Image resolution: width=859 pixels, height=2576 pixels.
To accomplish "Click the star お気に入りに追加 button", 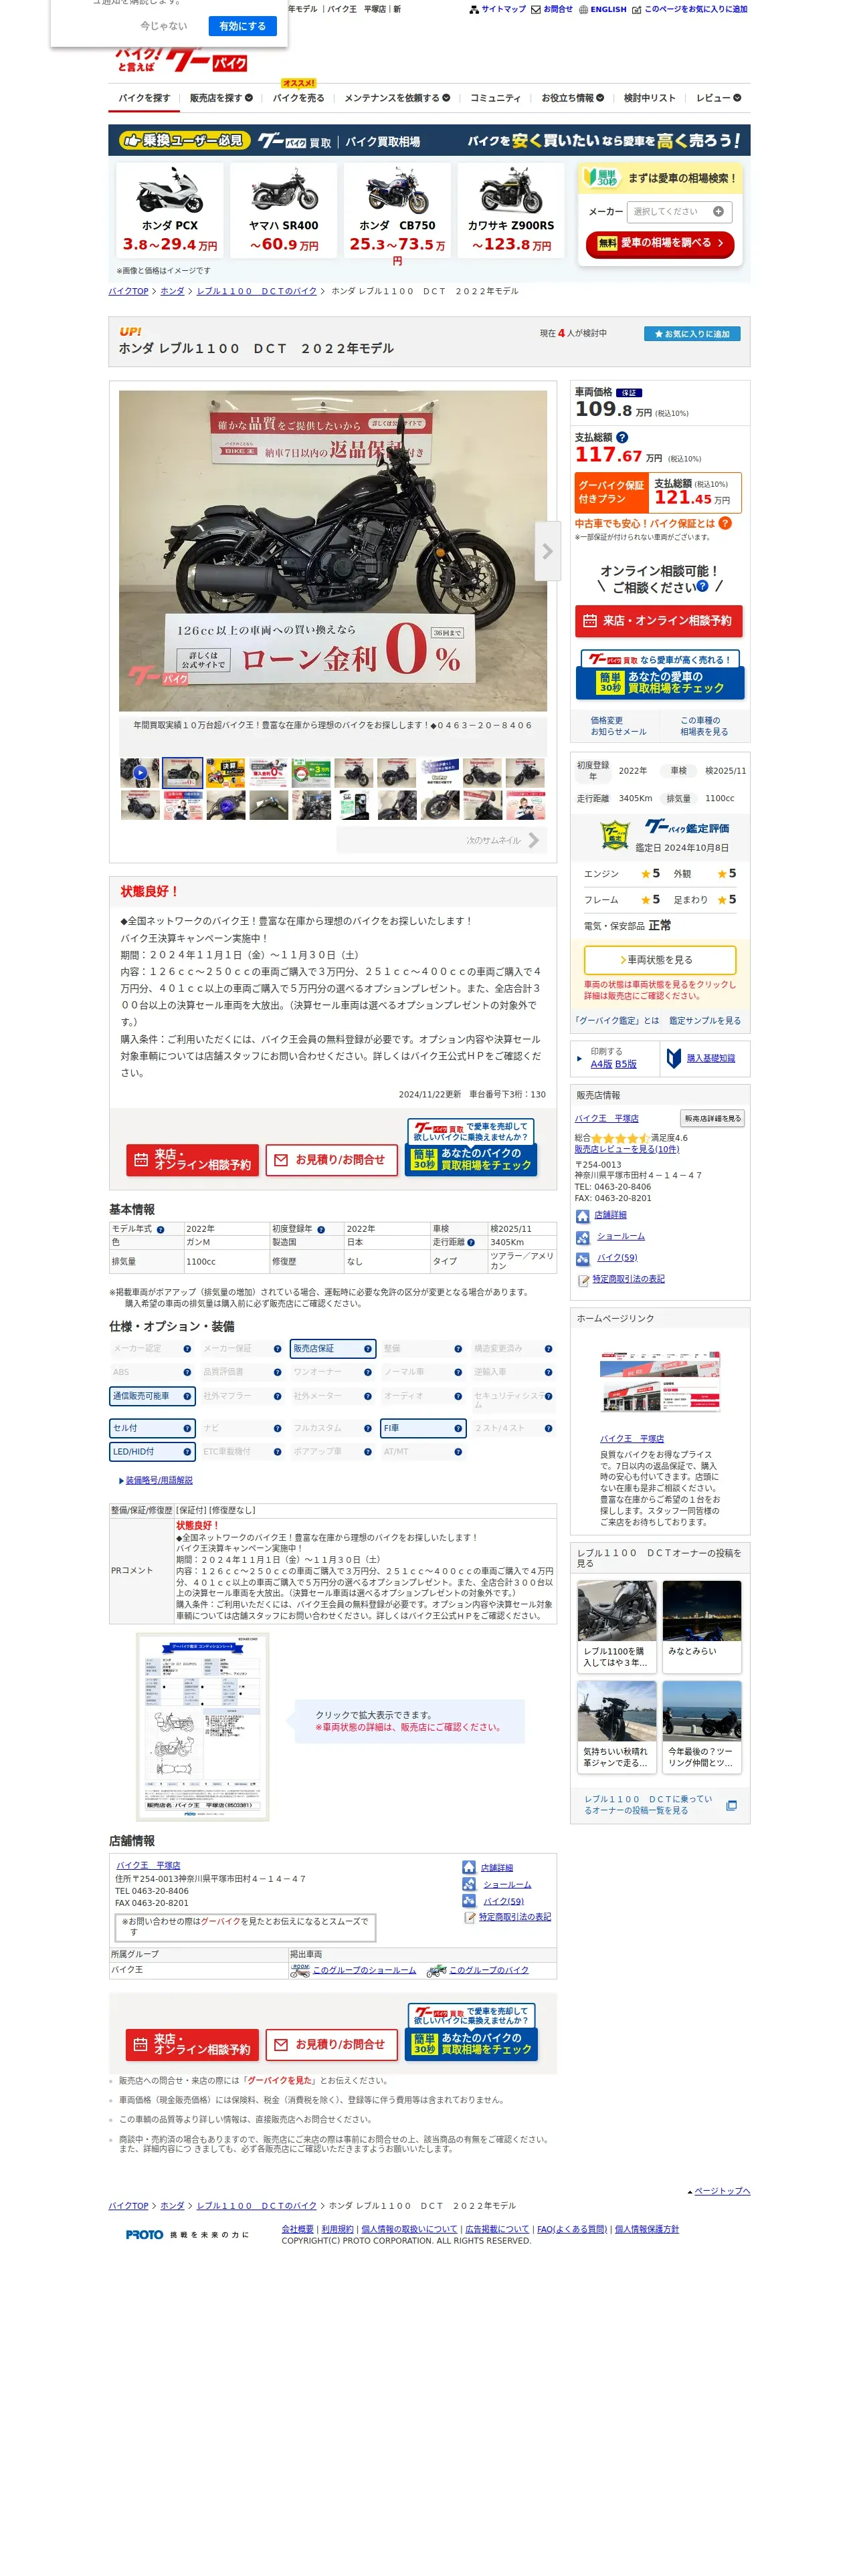I will [x=692, y=334].
